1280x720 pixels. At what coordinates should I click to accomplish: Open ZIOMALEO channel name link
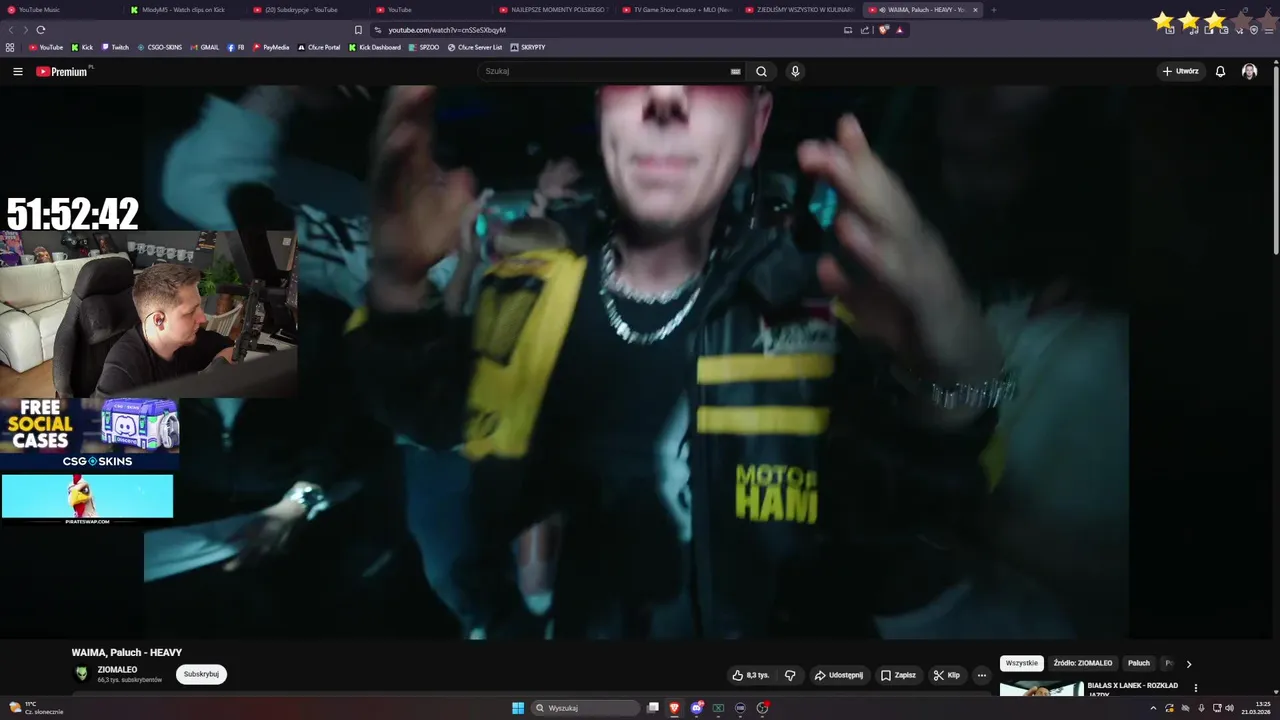pyautogui.click(x=117, y=670)
